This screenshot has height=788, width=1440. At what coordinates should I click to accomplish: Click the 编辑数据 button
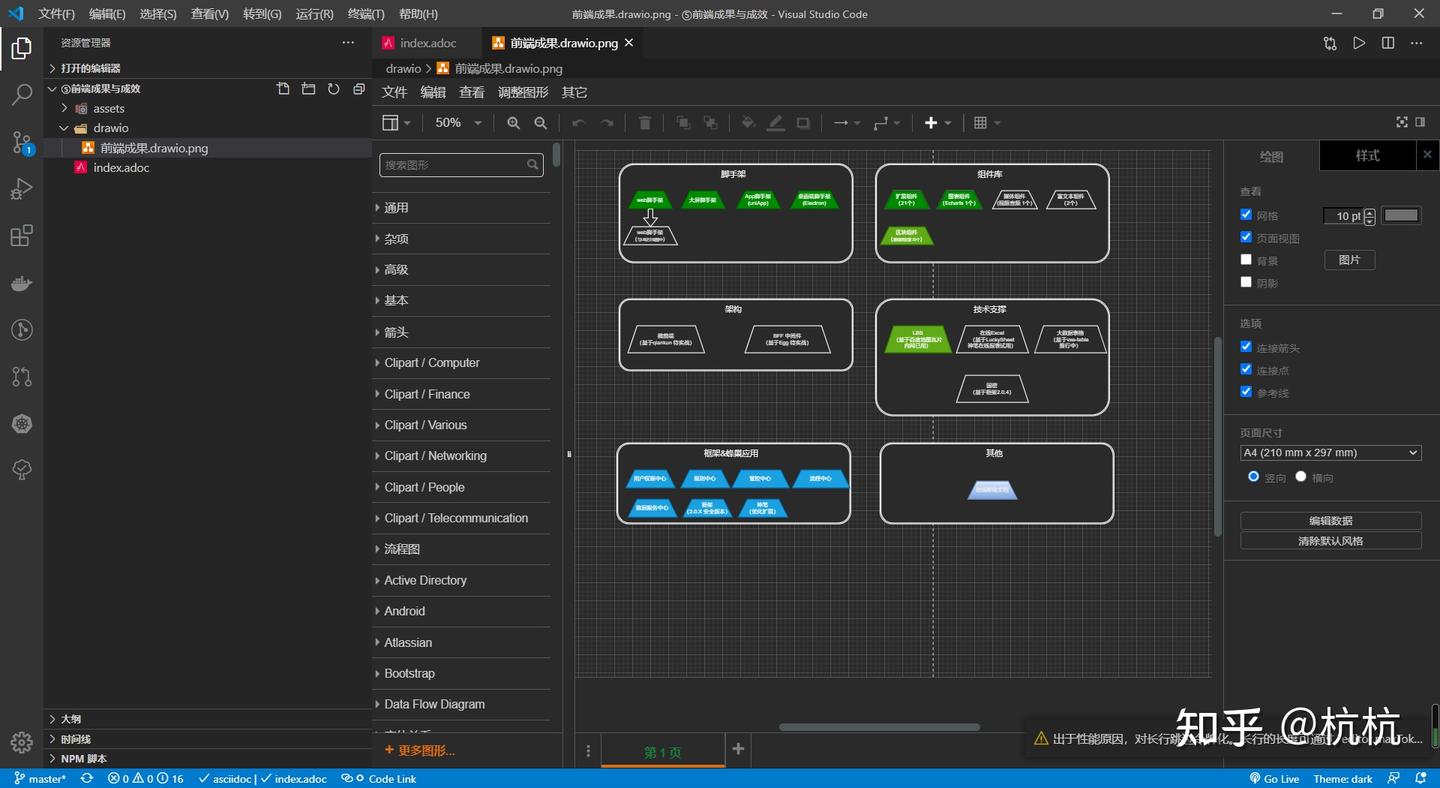tap(1330, 520)
